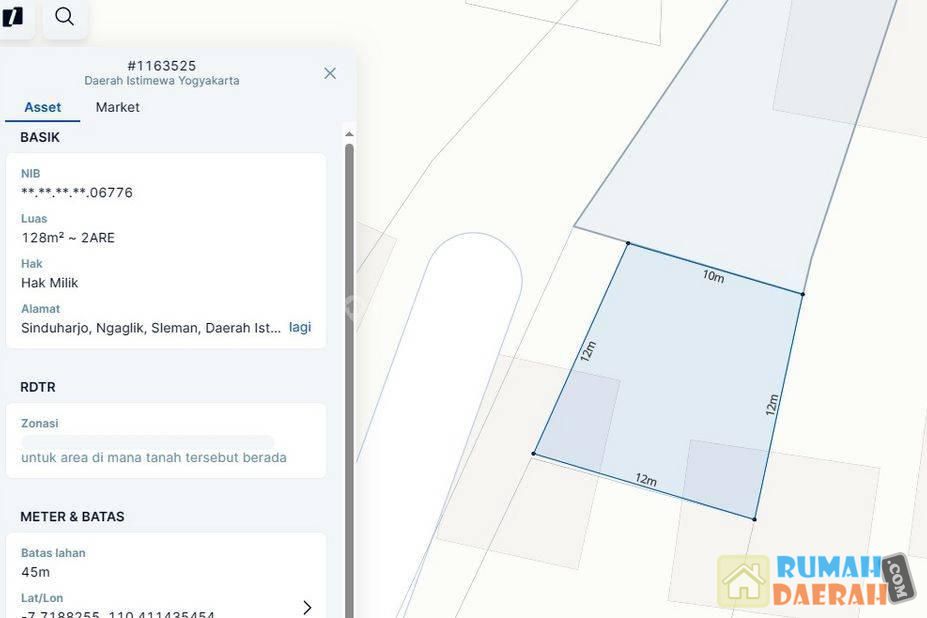Switch to the Market tab

click(x=117, y=107)
